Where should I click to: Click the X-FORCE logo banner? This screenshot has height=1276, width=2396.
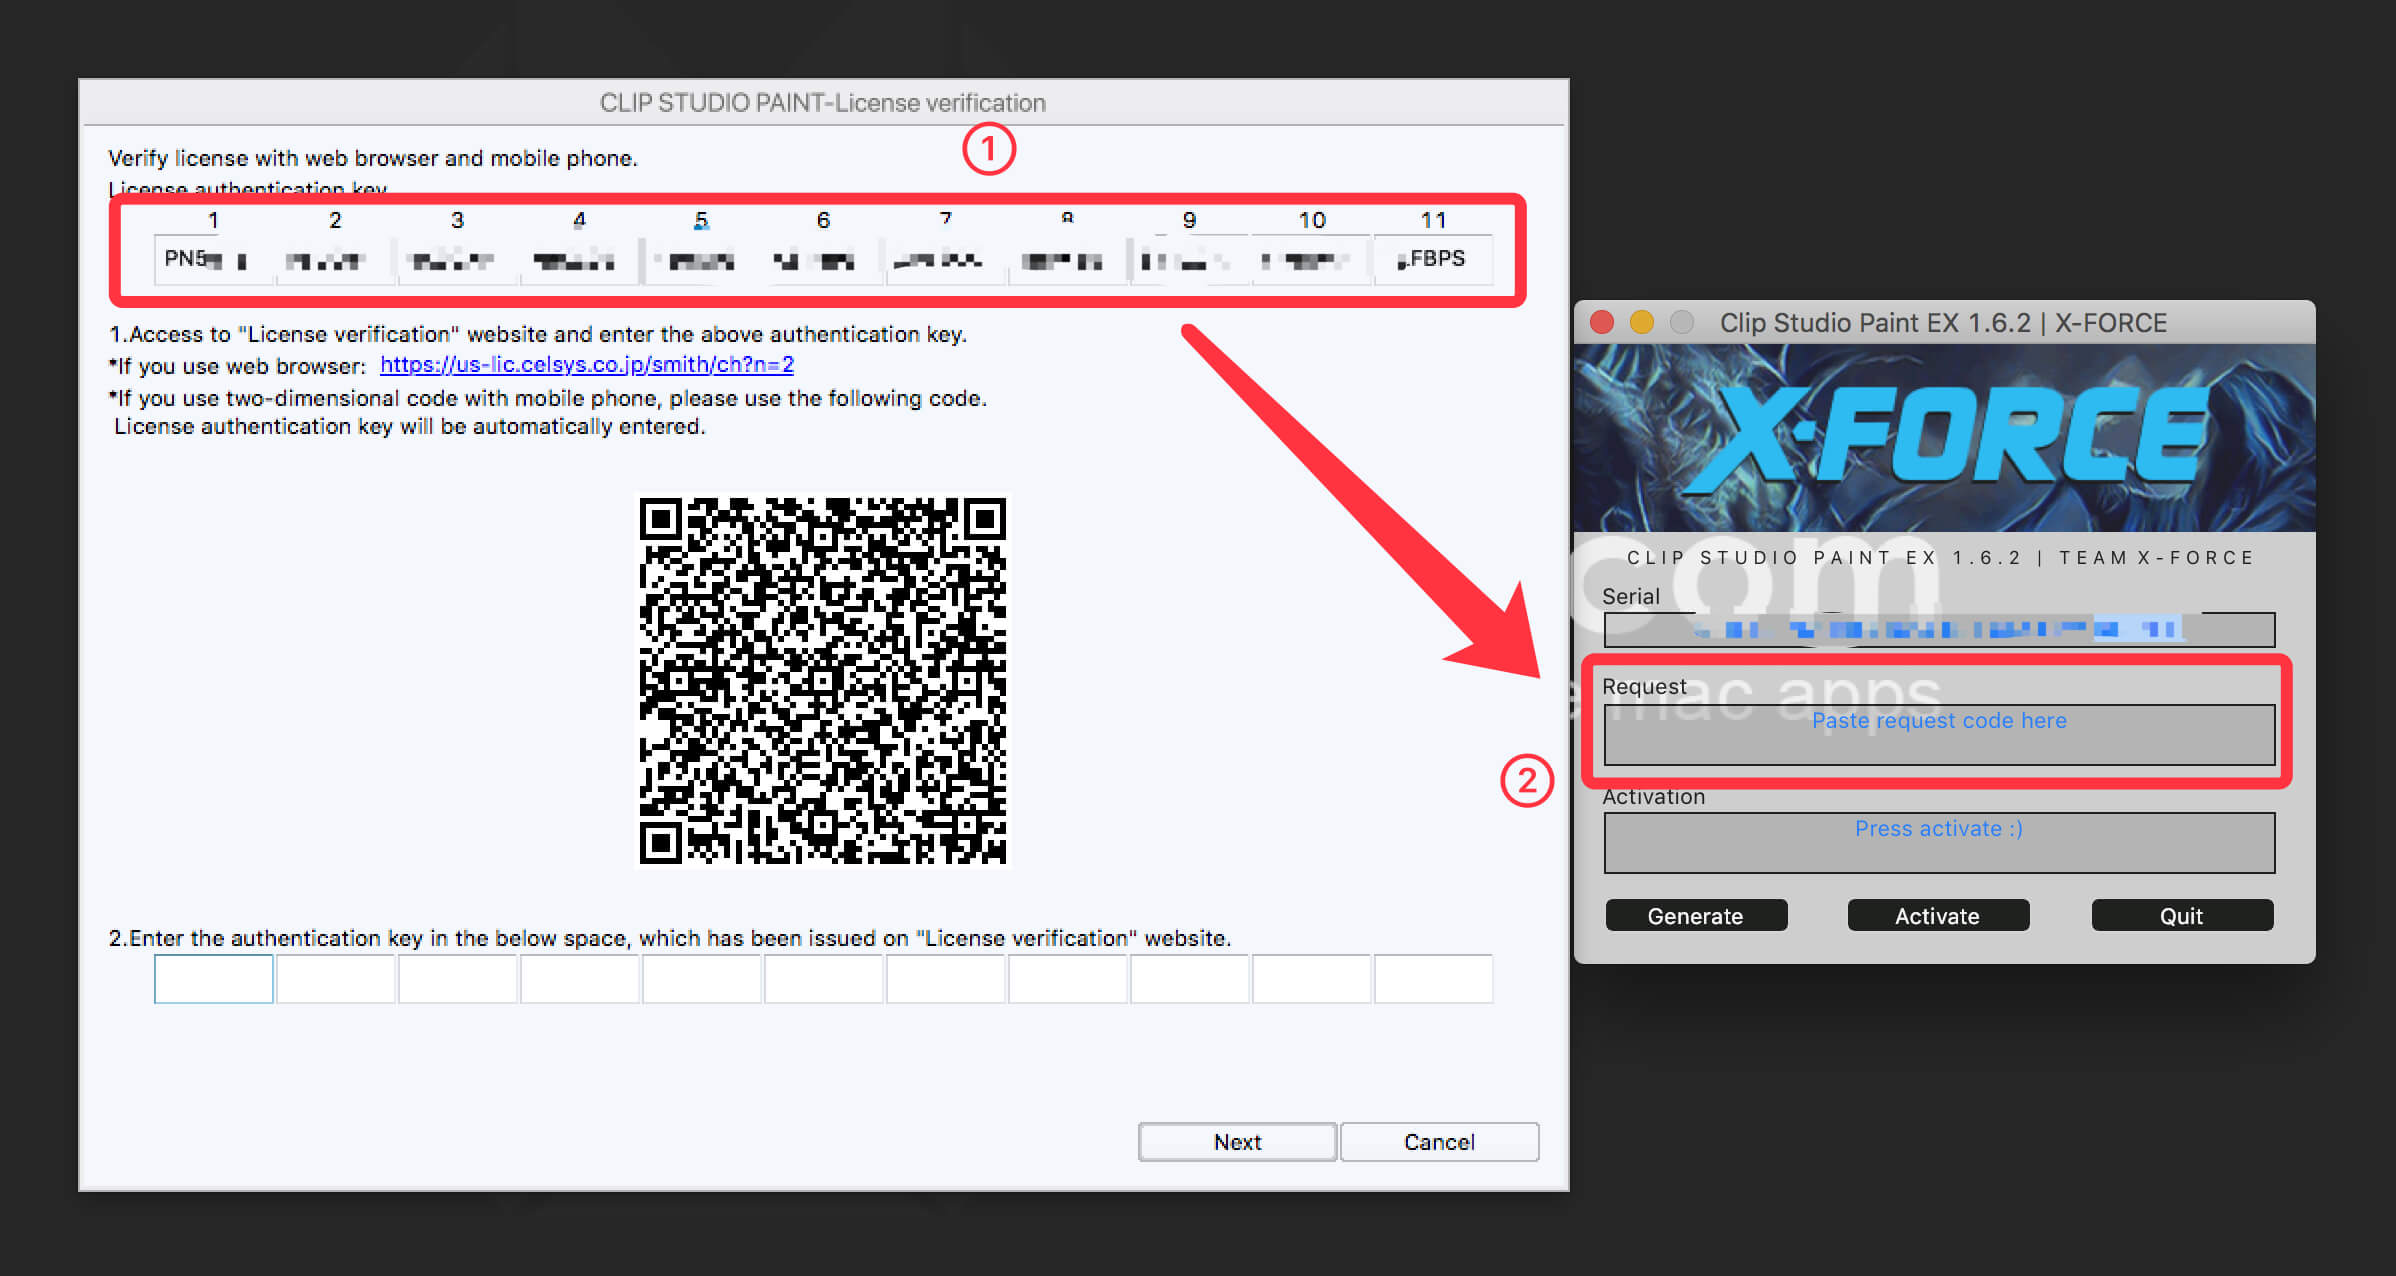(1944, 438)
